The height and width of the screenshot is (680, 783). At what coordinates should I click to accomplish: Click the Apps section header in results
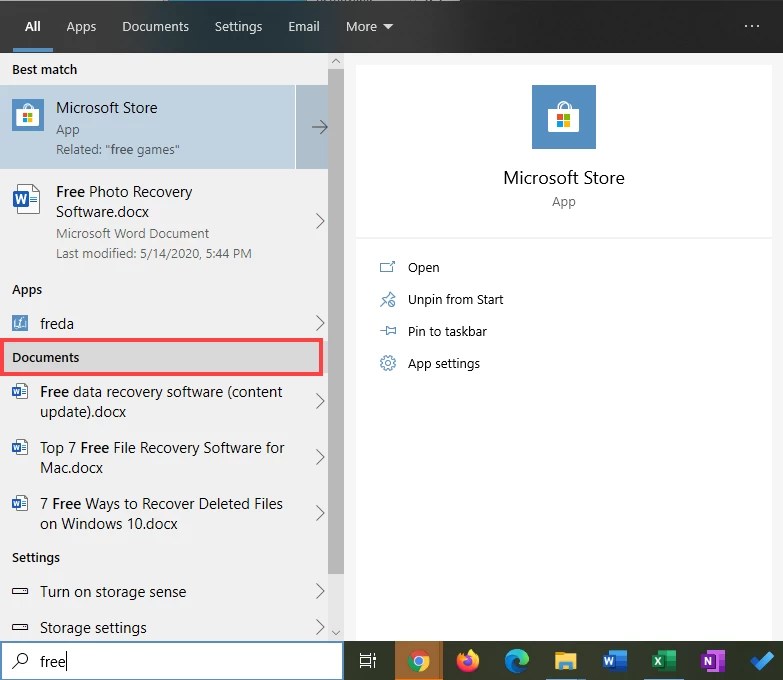(27, 290)
